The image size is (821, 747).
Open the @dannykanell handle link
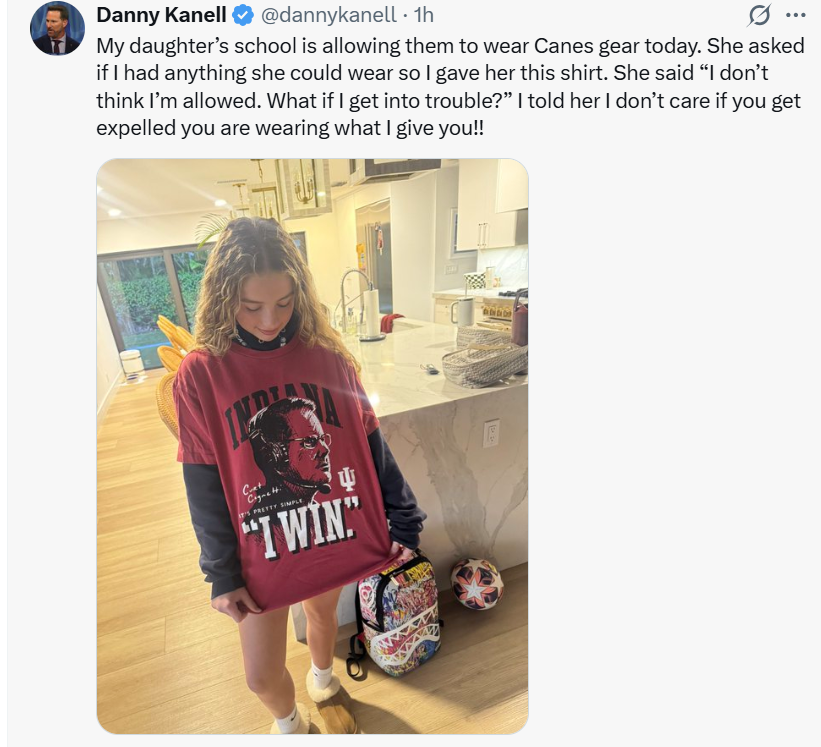(328, 15)
